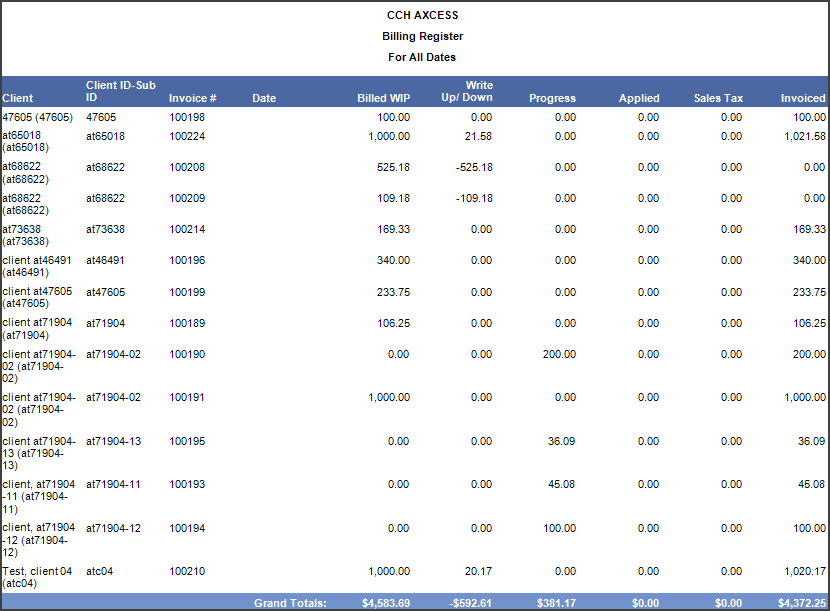Click the Billing Register report title
The width and height of the screenshot is (830, 611).
point(422,36)
